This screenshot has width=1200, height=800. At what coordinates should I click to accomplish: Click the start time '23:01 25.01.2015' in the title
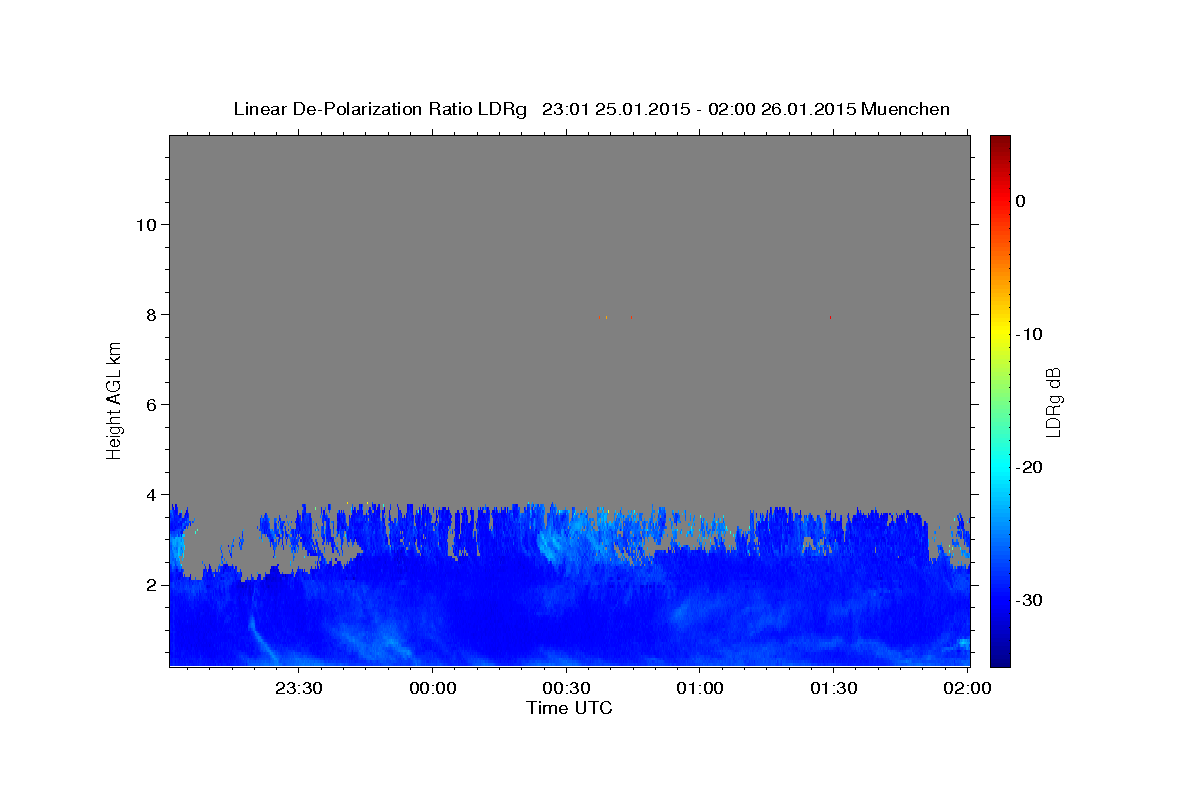click(x=616, y=109)
